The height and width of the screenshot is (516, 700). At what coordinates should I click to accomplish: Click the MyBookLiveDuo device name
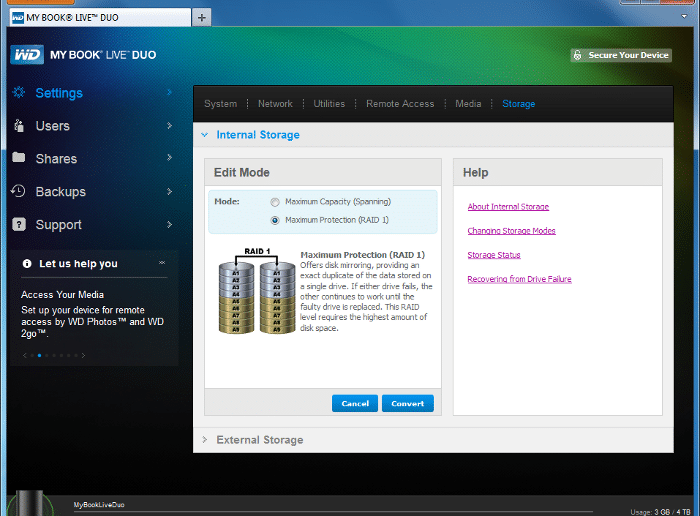click(x=99, y=505)
